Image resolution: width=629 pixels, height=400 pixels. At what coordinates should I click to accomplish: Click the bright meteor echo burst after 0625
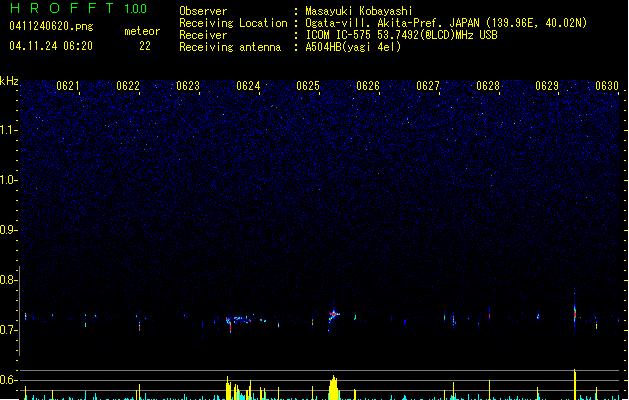tap(334, 314)
